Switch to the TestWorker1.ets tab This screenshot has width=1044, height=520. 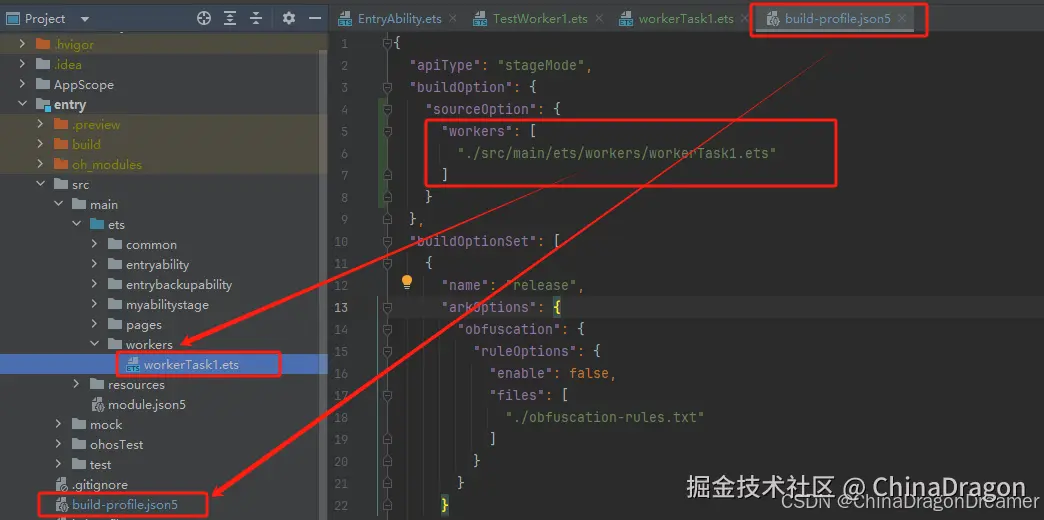[540, 19]
